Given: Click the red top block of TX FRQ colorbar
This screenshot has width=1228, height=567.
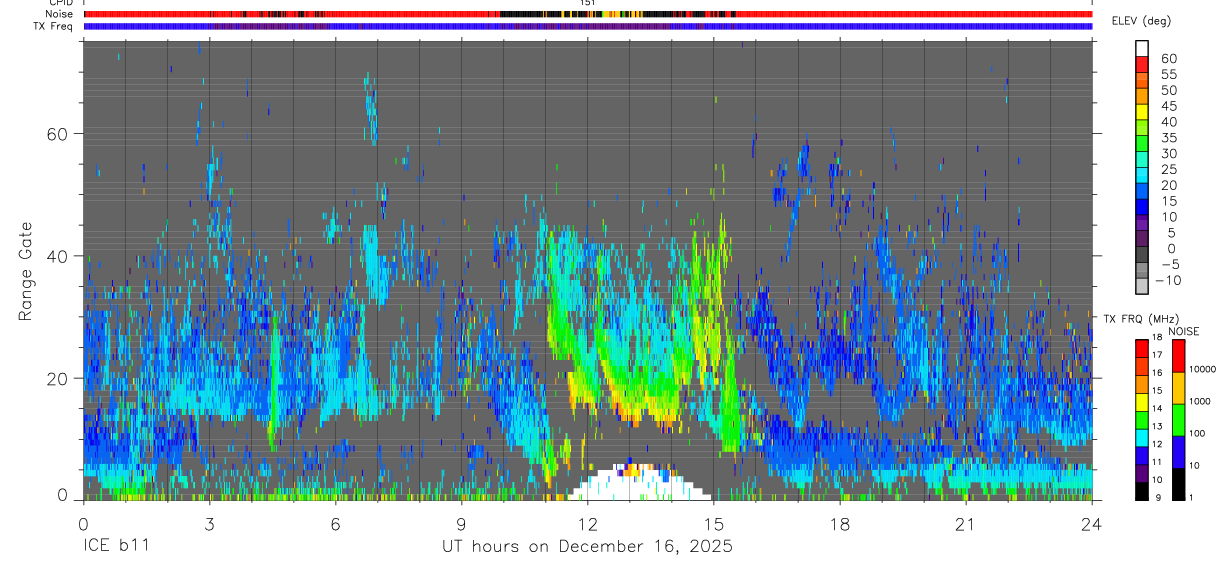Looking at the screenshot, I should point(1142,347).
